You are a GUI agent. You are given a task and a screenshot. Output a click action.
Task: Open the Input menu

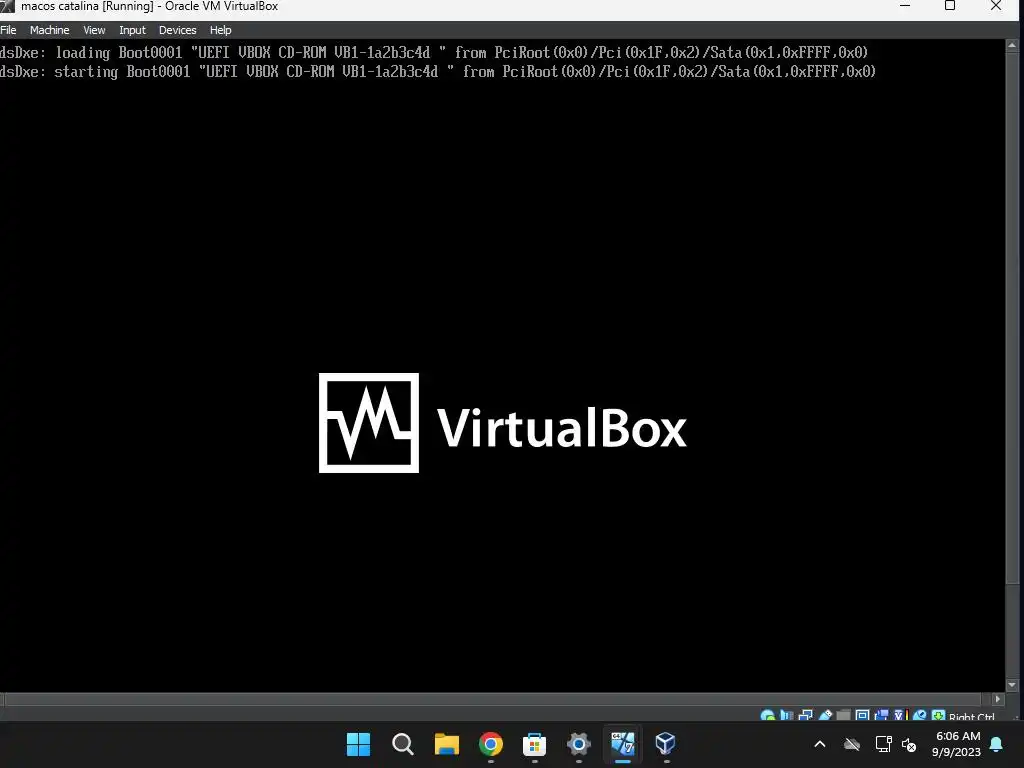(132, 30)
